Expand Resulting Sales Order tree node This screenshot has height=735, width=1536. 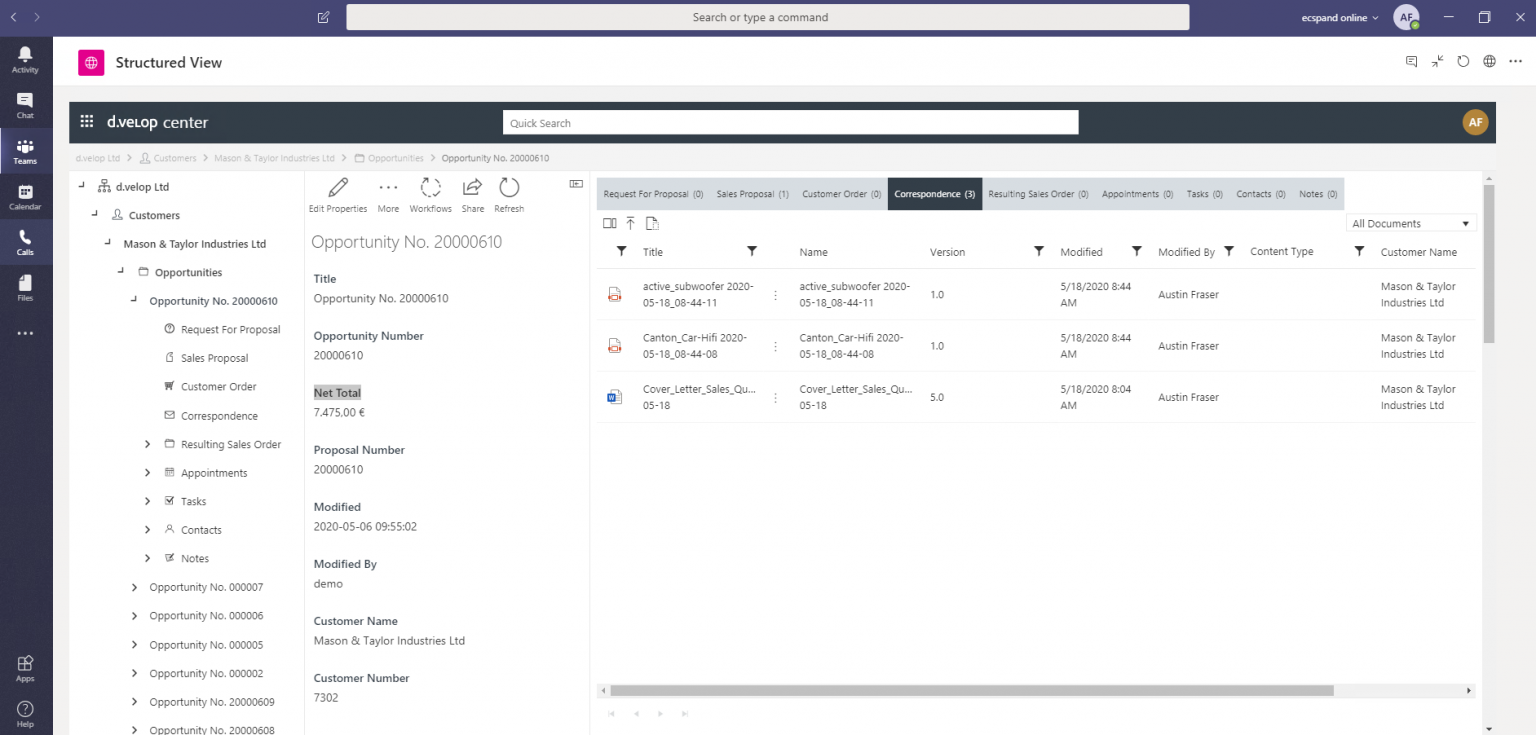pyautogui.click(x=147, y=444)
